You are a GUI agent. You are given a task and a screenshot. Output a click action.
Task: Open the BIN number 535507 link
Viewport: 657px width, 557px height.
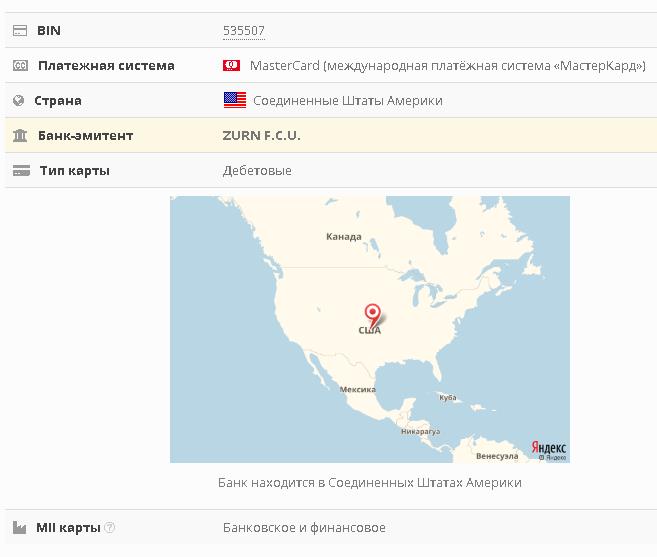click(243, 31)
